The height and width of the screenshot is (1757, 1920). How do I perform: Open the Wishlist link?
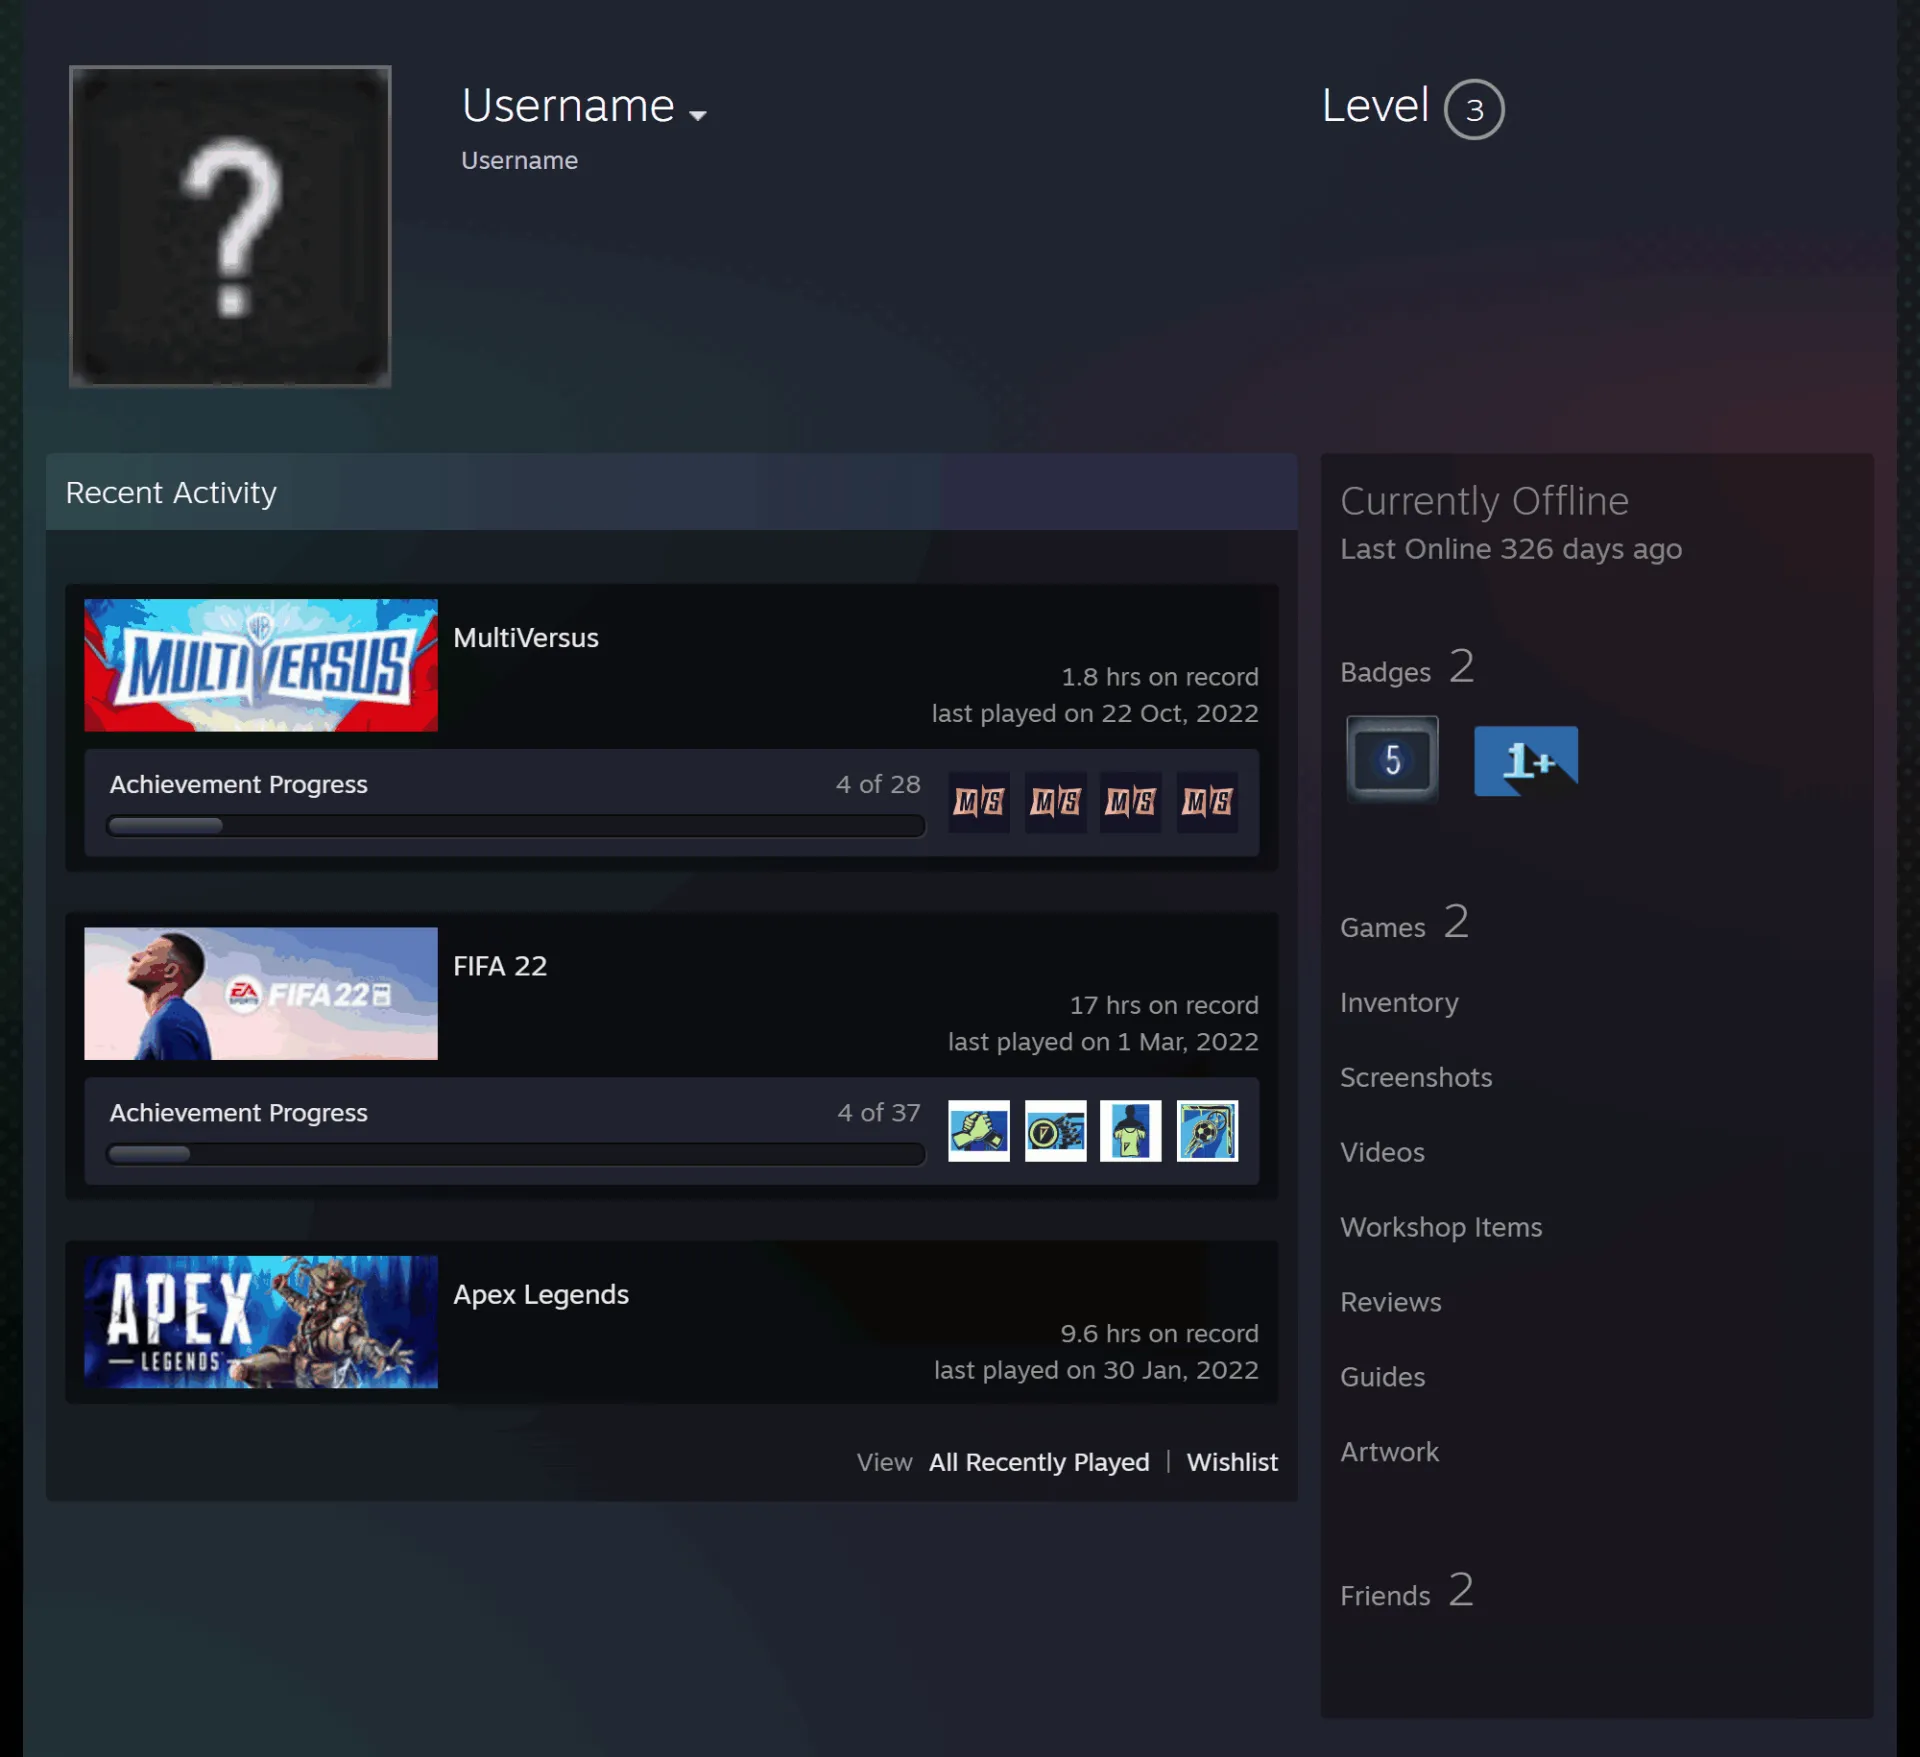[1232, 1462]
